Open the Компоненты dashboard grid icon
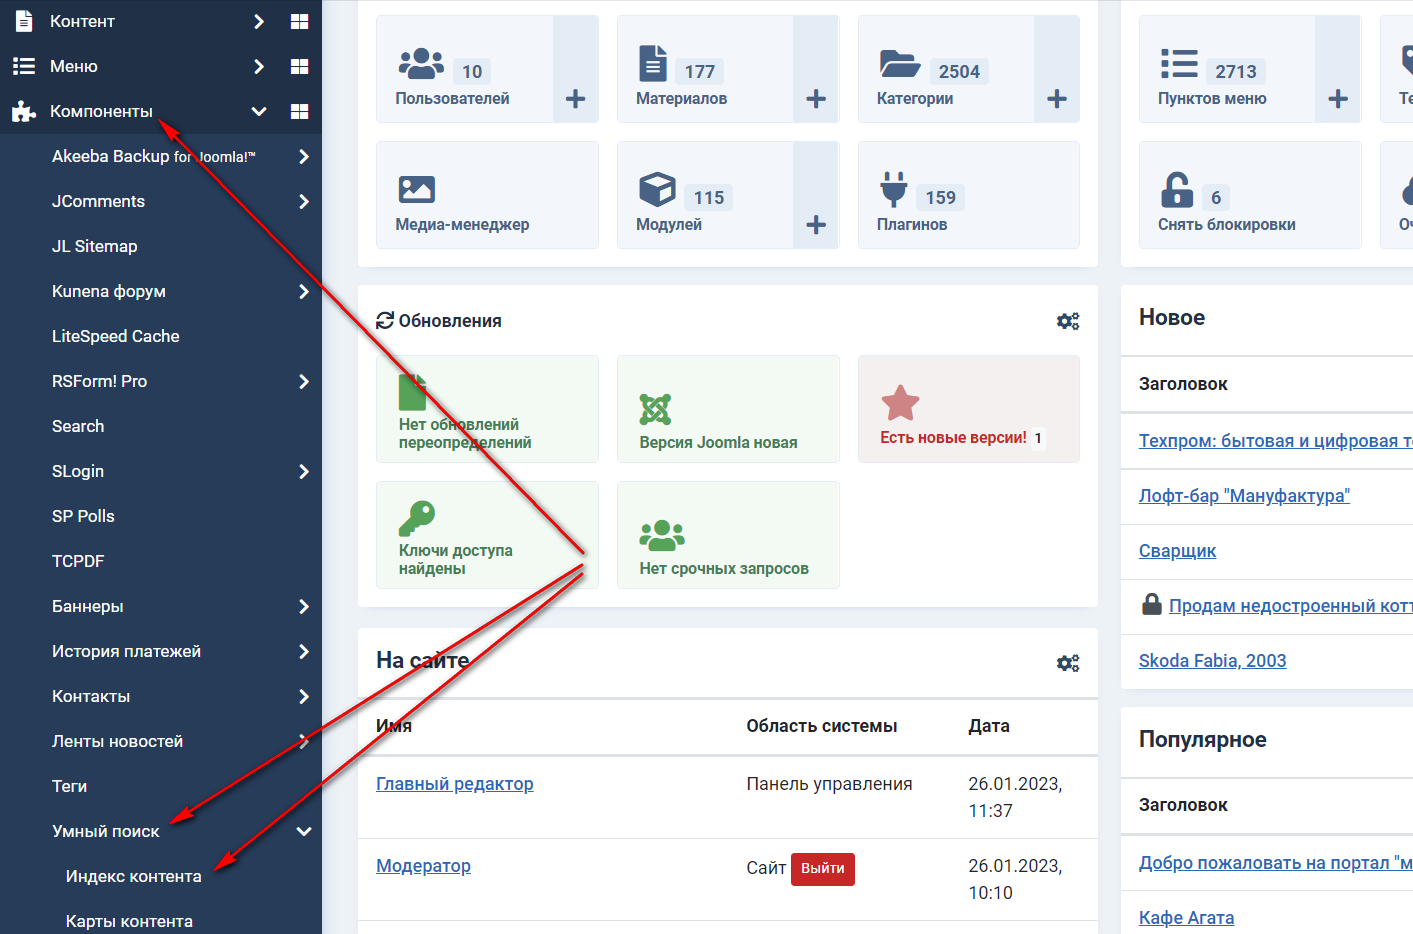 pos(299,111)
